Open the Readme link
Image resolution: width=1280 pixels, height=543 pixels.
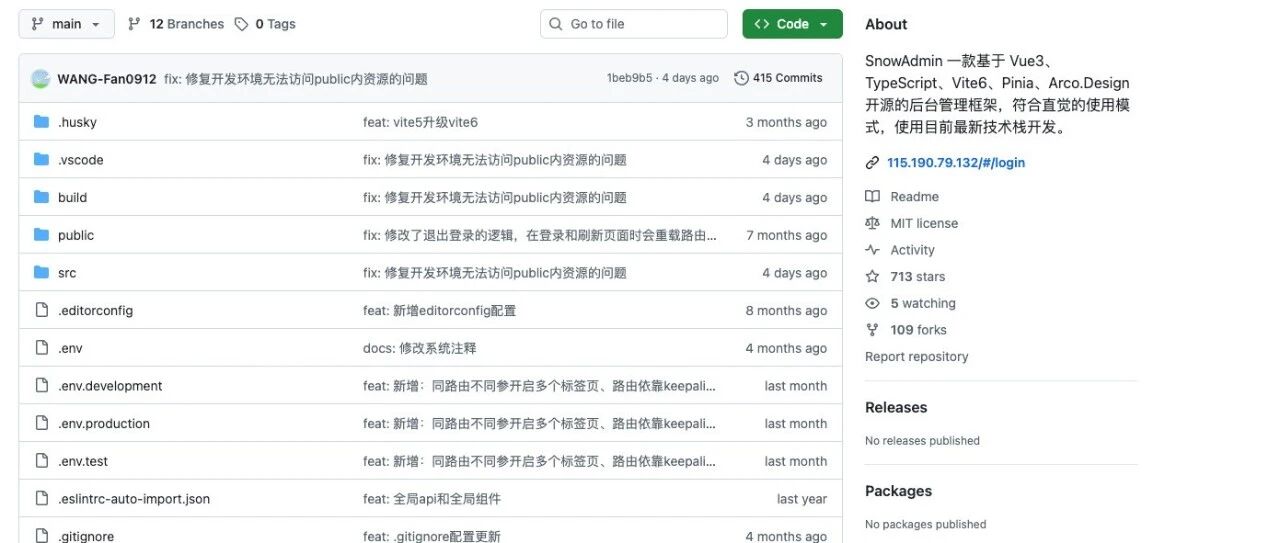[914, 197]
